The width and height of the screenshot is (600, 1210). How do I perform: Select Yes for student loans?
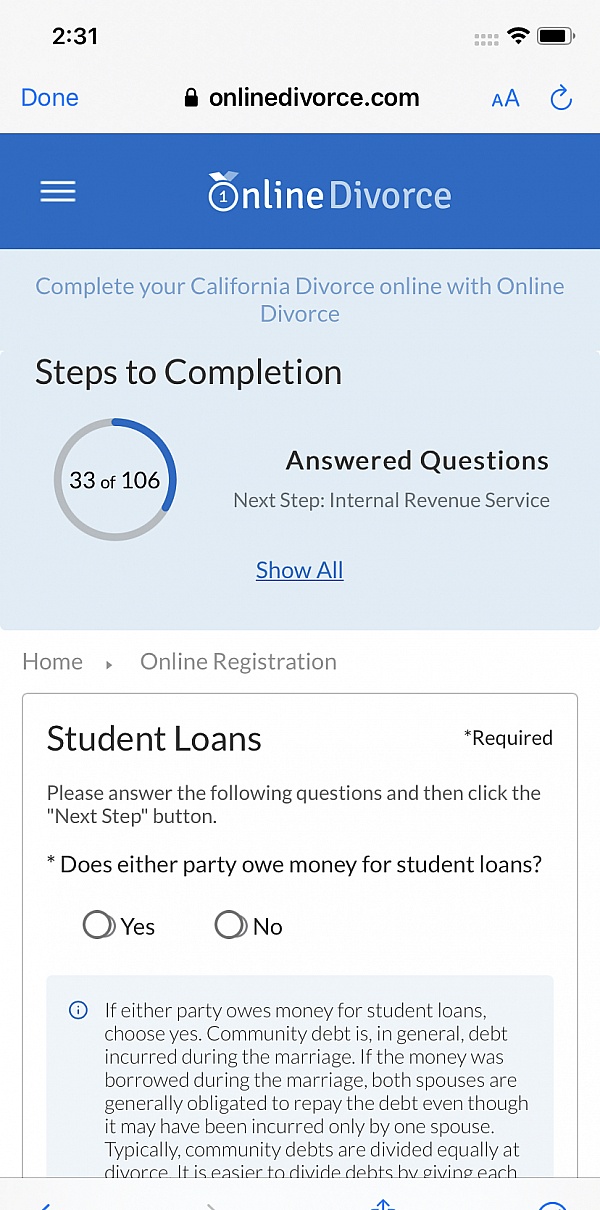(x=99, y=925)
